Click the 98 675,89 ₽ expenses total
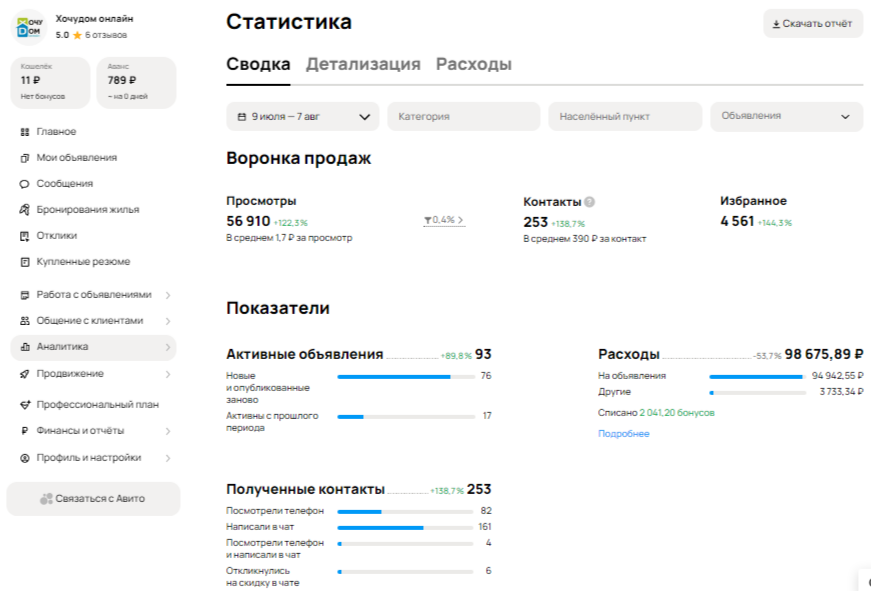The image size is (871, 591). pos(824,354)
